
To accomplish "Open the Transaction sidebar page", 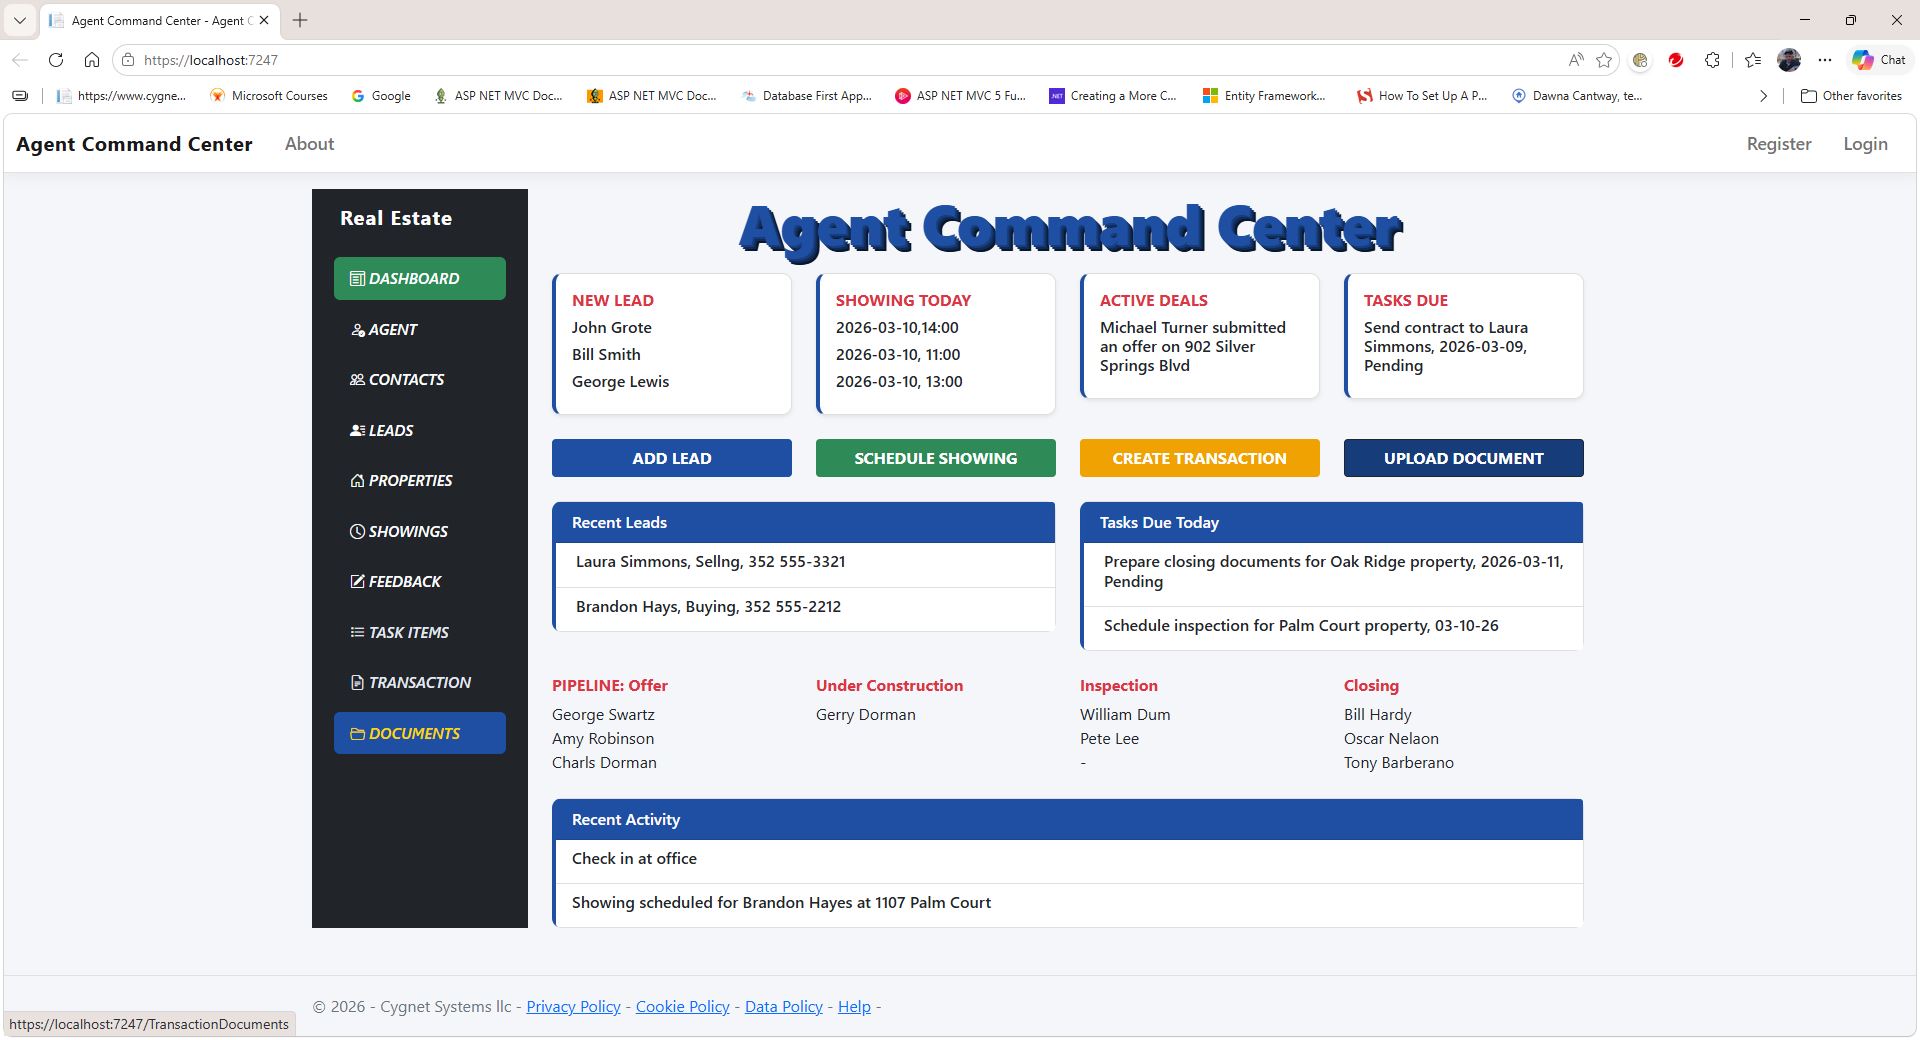I will 418,683.
